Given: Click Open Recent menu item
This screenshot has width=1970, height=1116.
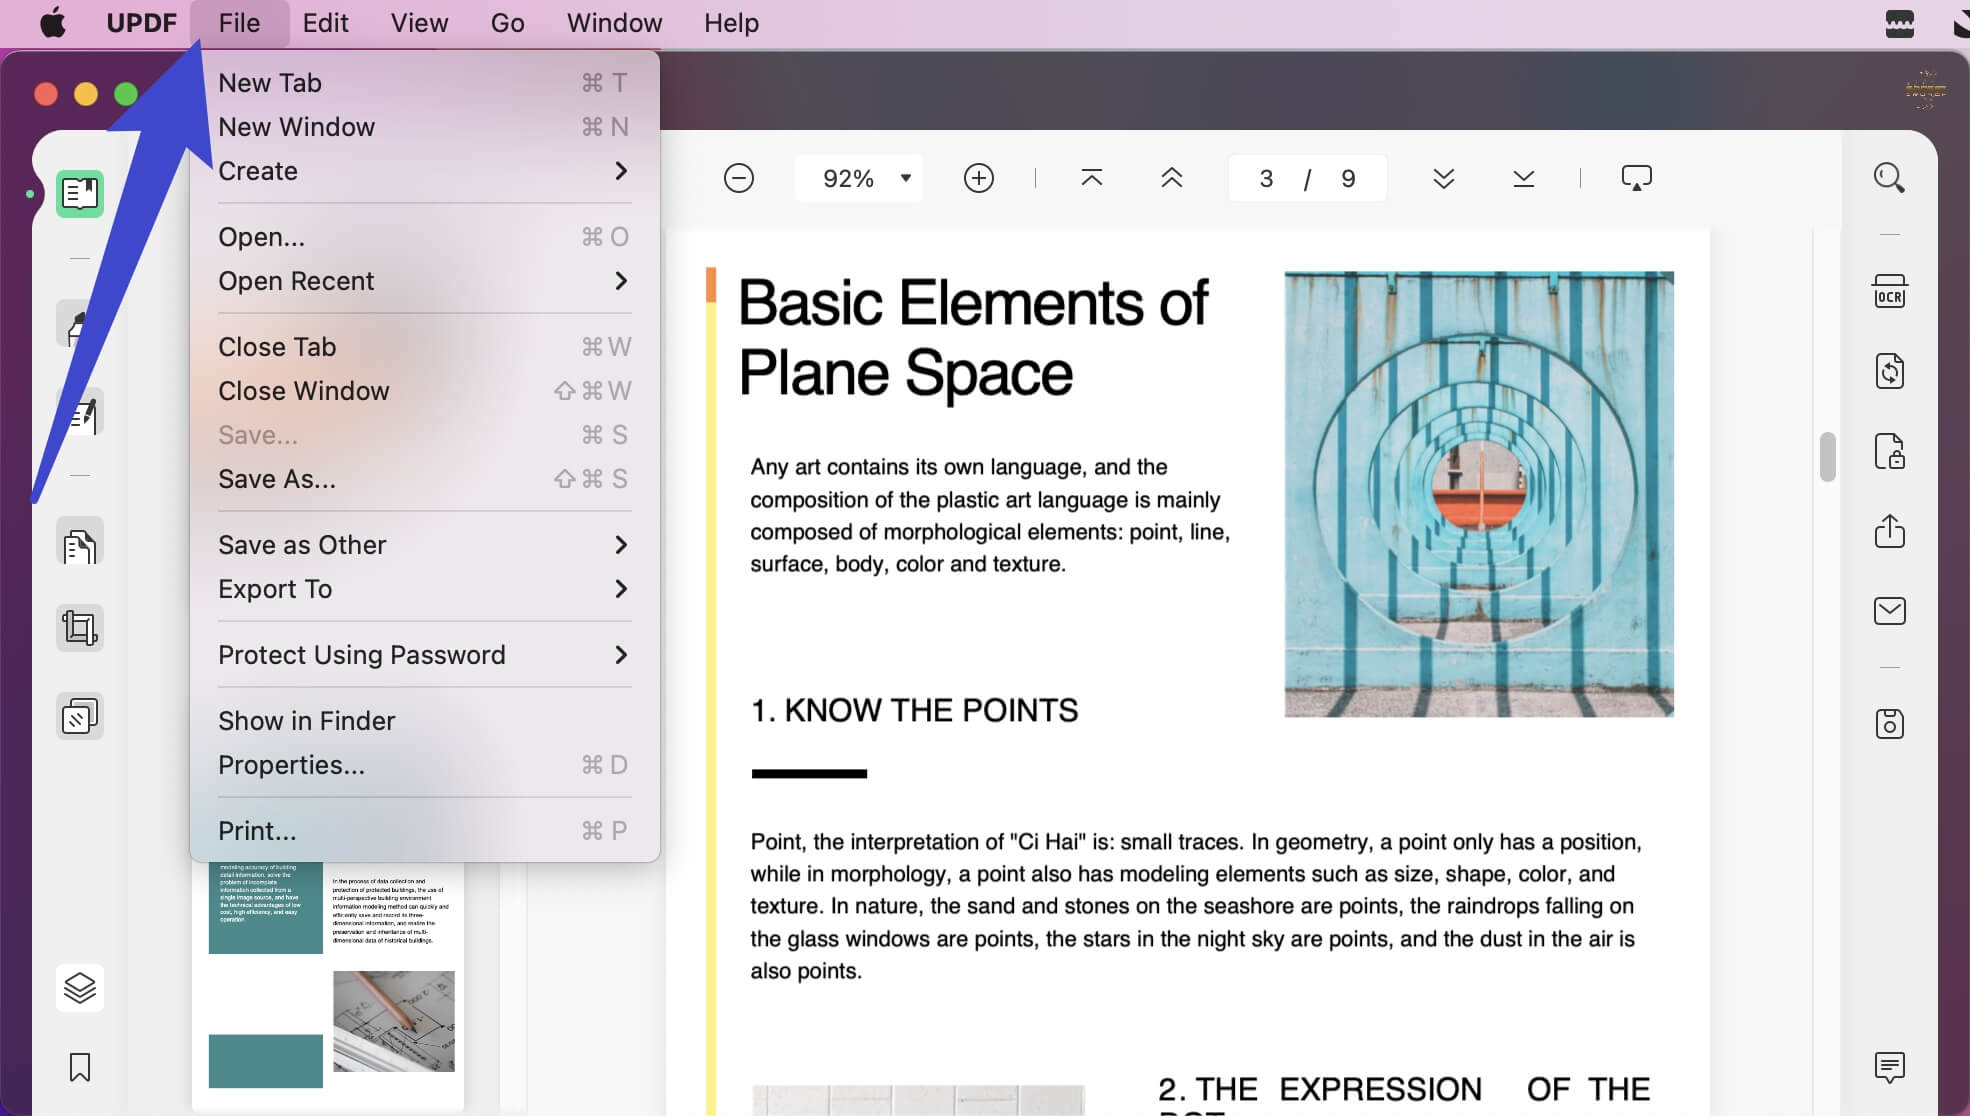Looking at the screenshot, I should tap(295, 280).
